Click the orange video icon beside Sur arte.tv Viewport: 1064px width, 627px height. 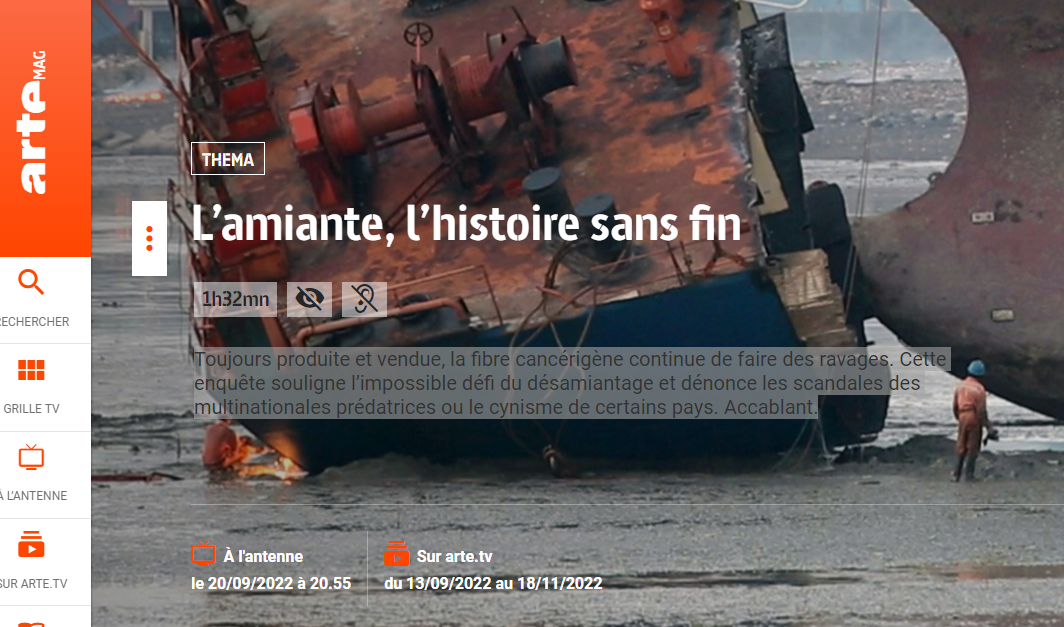[397, 554]
